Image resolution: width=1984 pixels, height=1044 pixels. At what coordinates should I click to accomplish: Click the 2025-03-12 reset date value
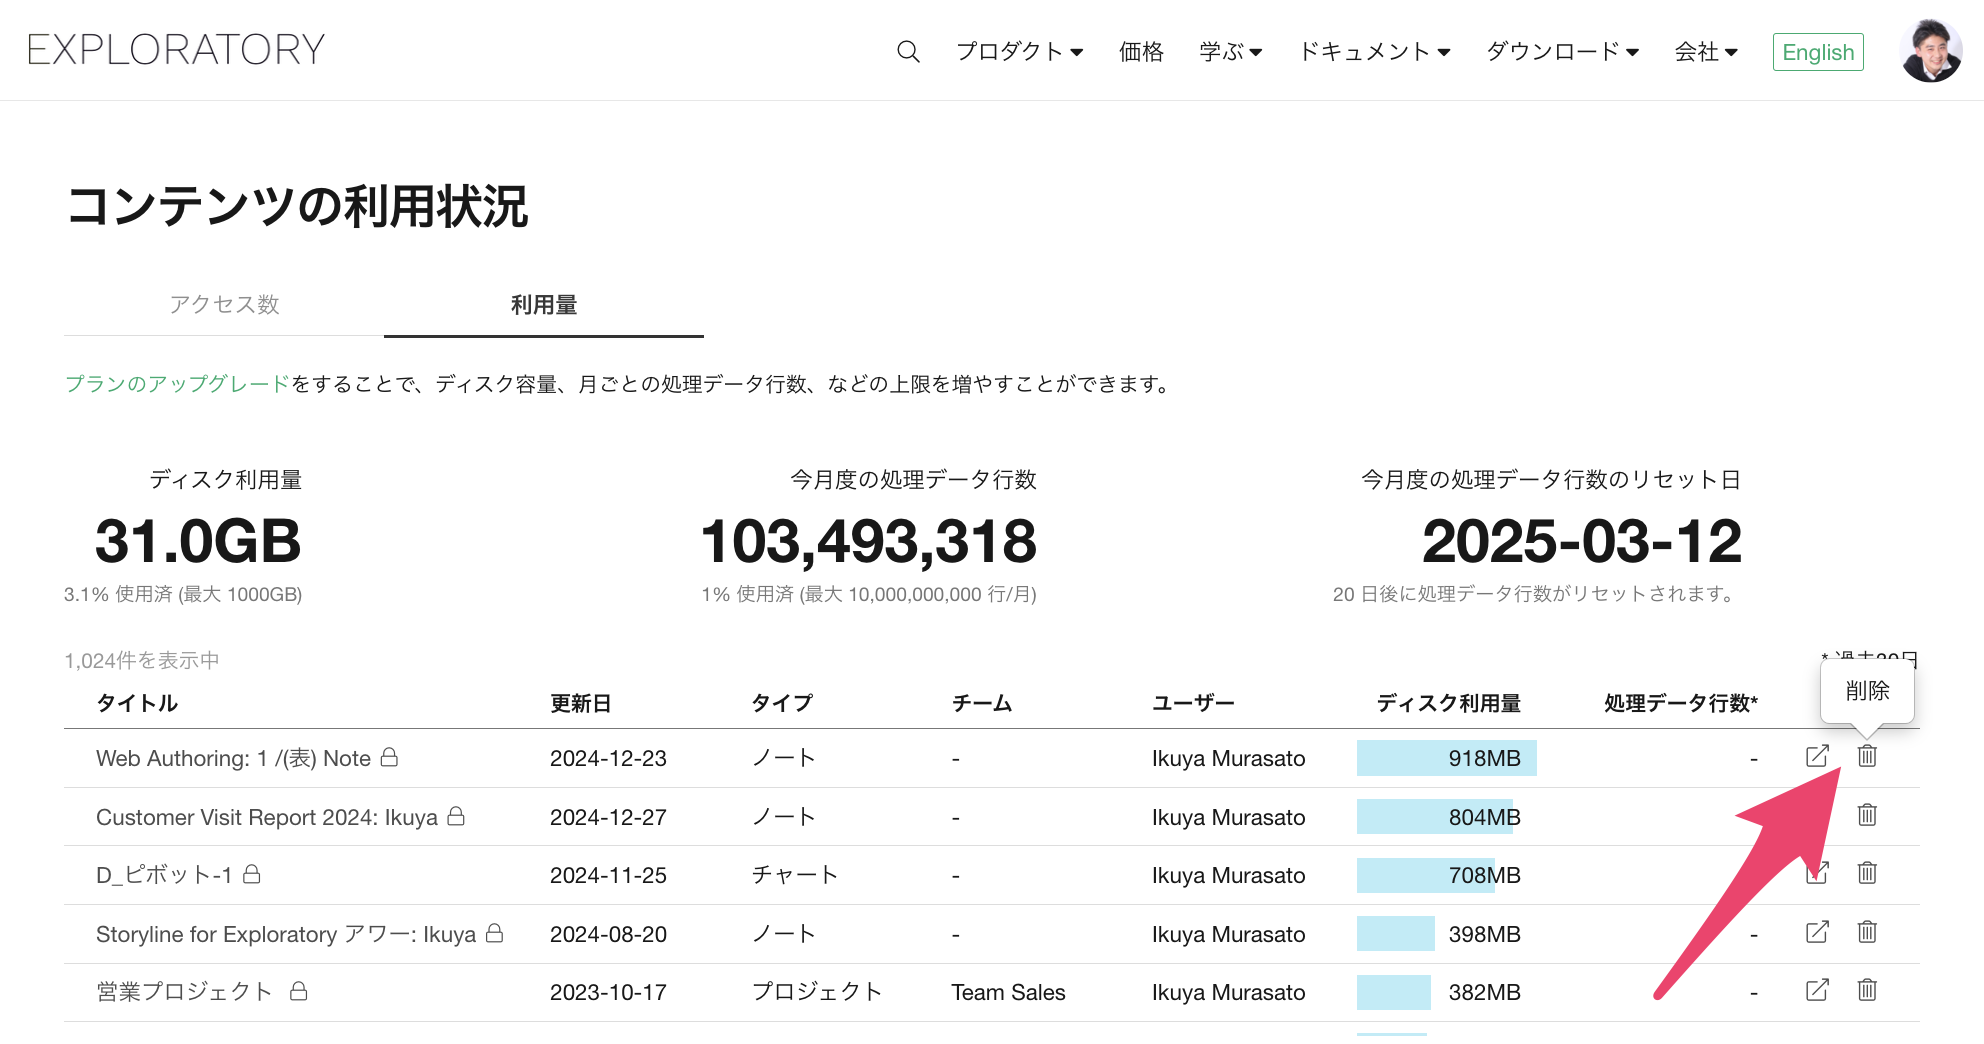[1581, 541]
